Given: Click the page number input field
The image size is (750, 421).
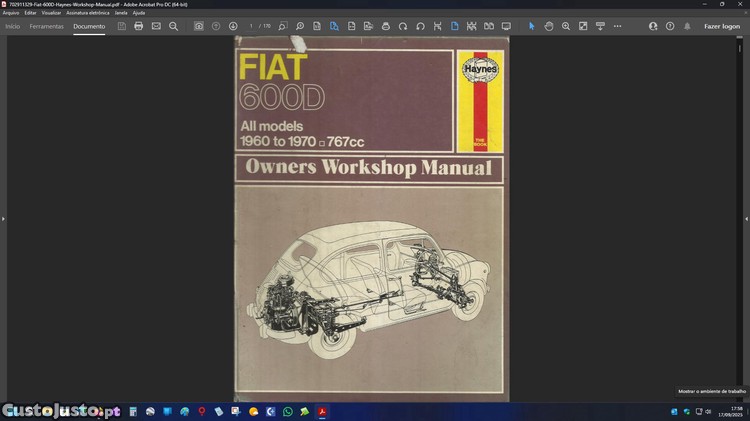Looking at the screenshot, I should [x=252, y=26].
